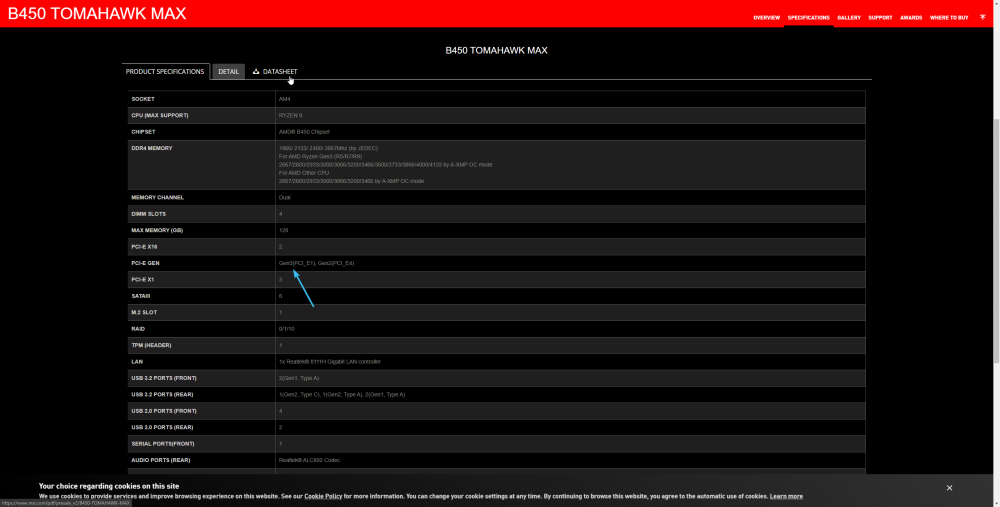Viewport: 1000px width, 507px height.
Task: Click the PCI-E X1 label
Action: [143, 280]
